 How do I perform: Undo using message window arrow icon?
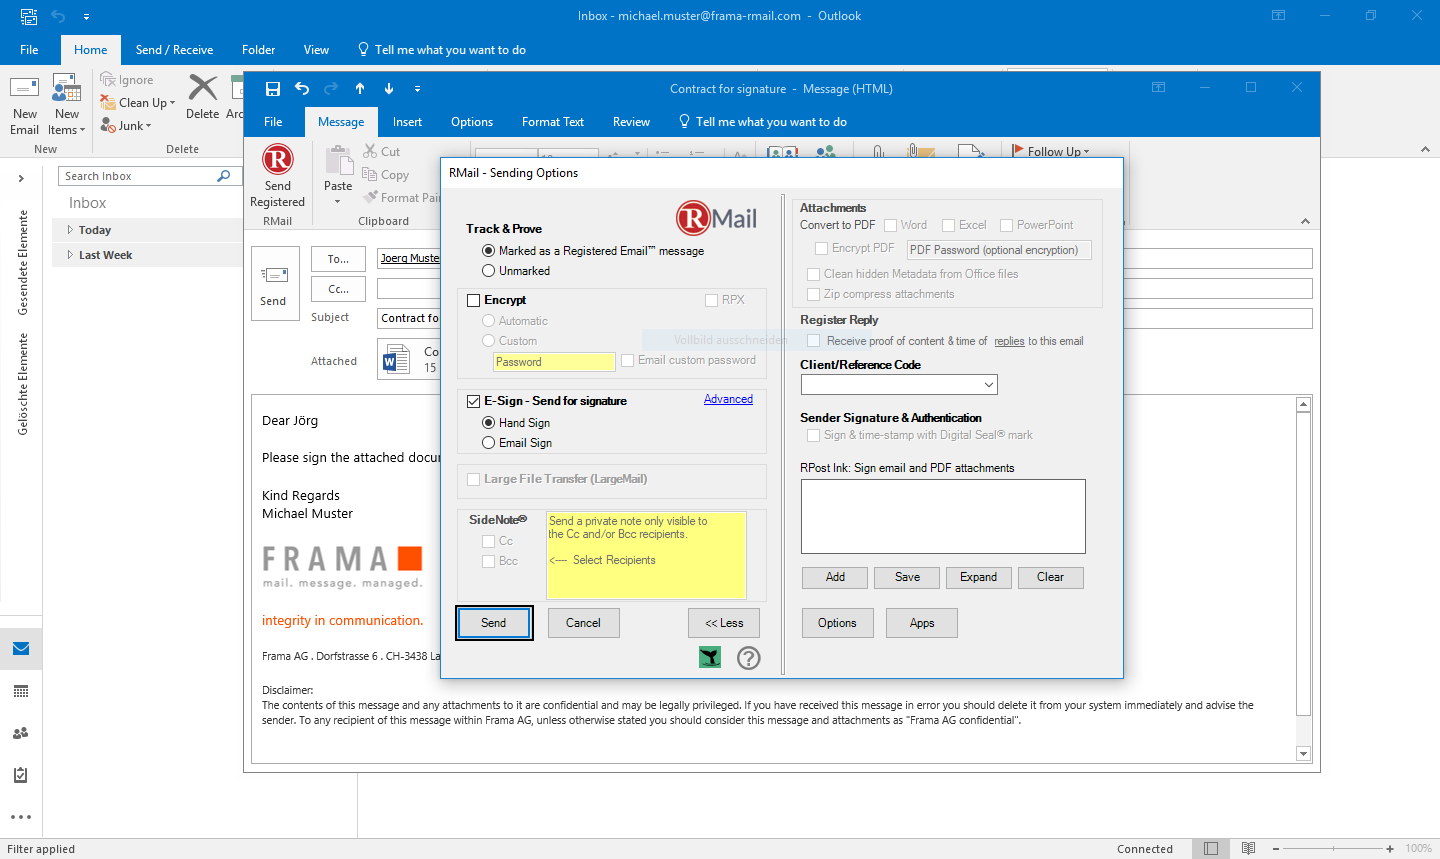coord(302,88)
